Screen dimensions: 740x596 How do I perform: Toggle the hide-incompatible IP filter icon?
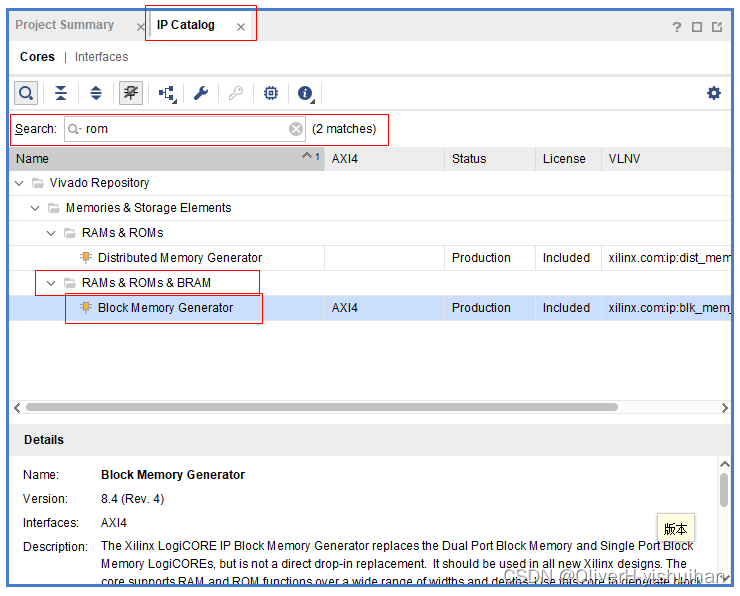(131, 93)
